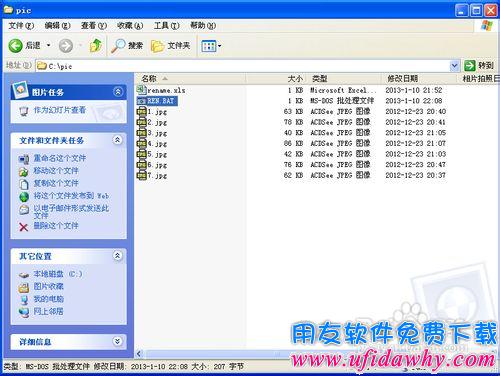The width and height of the screenshot is (500, 376).
Task: Sort by the 大小 column header
Action: tap(276, 79)
